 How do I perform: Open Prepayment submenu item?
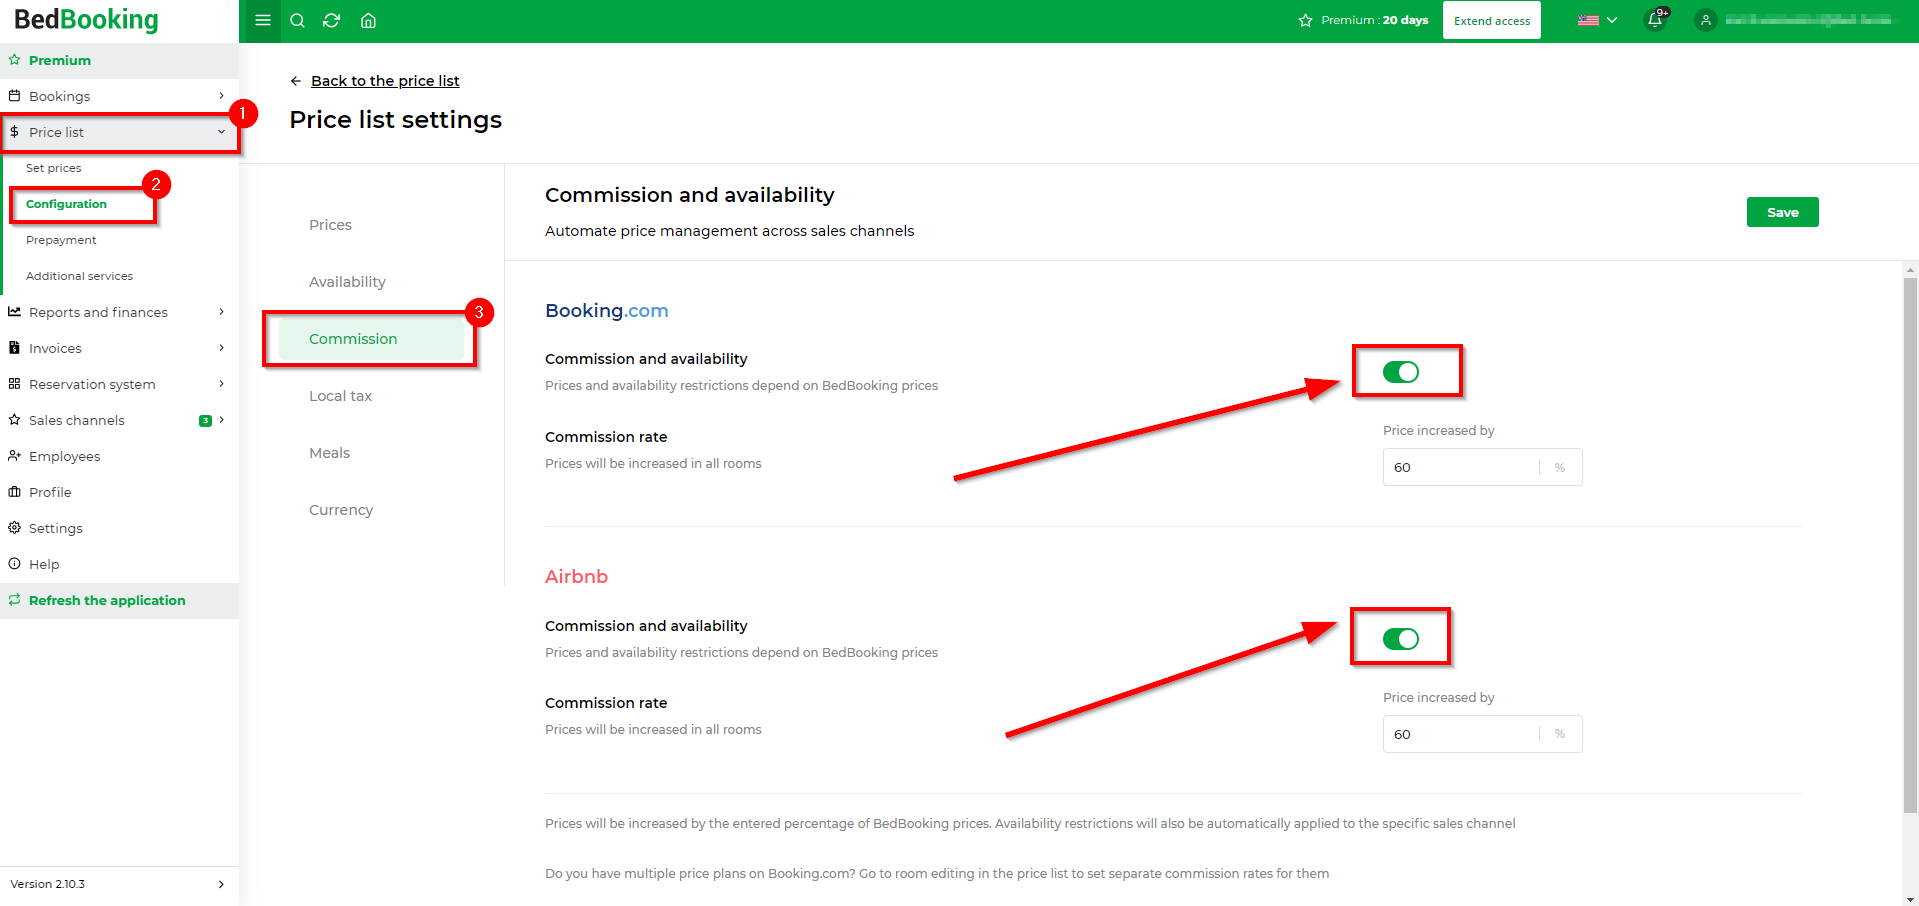coord(61,240)
